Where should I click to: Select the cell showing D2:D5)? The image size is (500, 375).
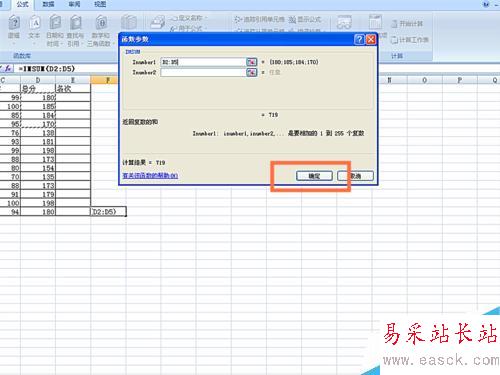pyautogui.click(x=108, y=212)
